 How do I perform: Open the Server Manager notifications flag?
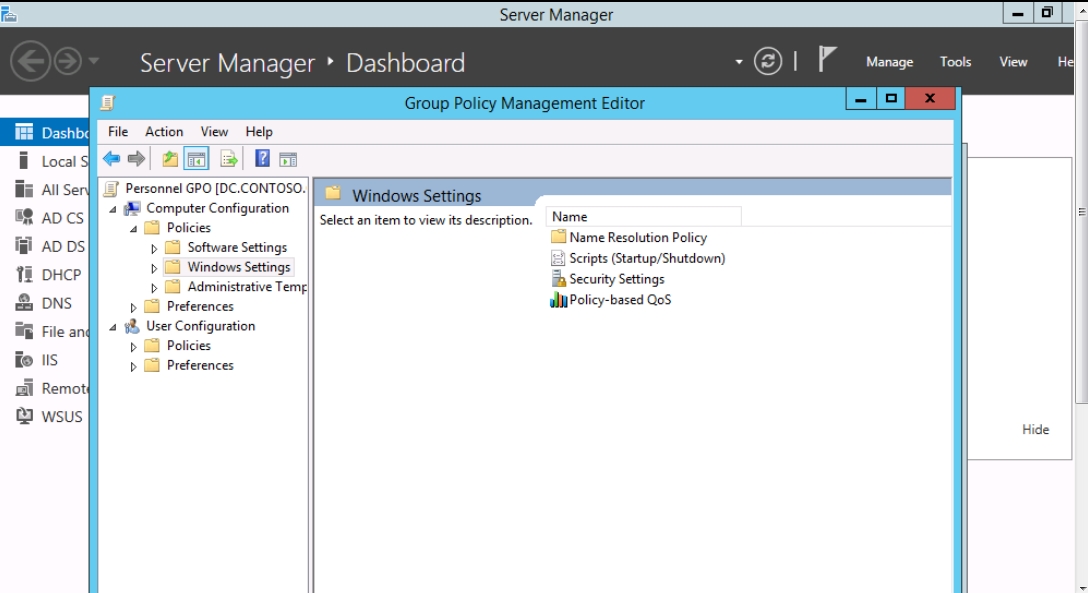826,60
